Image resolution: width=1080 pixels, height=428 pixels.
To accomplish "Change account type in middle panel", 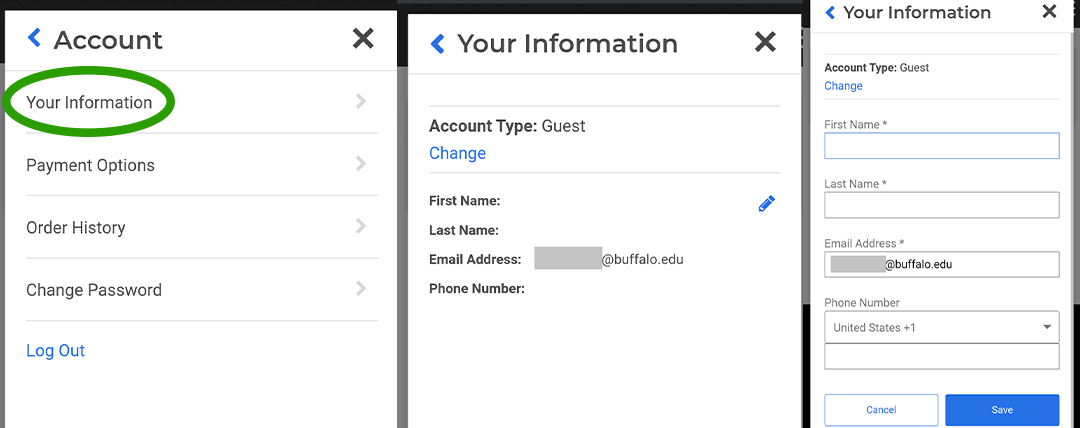I will coord(457,153).
